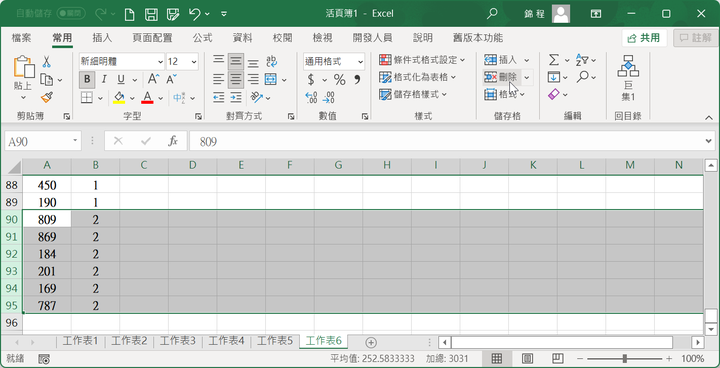Image resolution: width=720 pixels, height=368 pixels.
Task: Click the 註解 comments button
Action: (x=695, y=38)
